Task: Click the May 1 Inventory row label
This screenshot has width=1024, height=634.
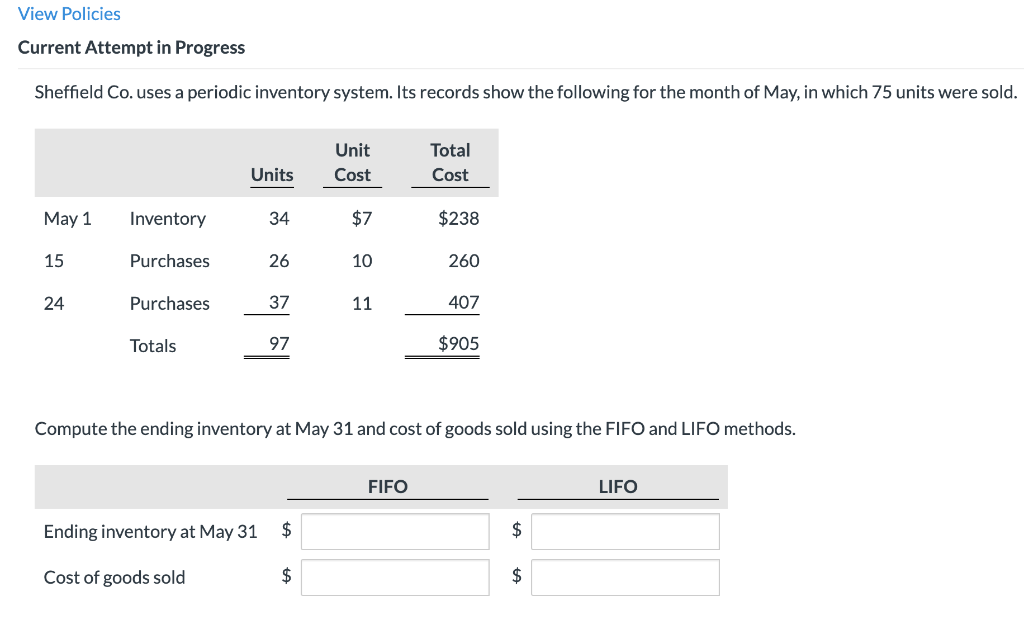Action: (168, 218)
